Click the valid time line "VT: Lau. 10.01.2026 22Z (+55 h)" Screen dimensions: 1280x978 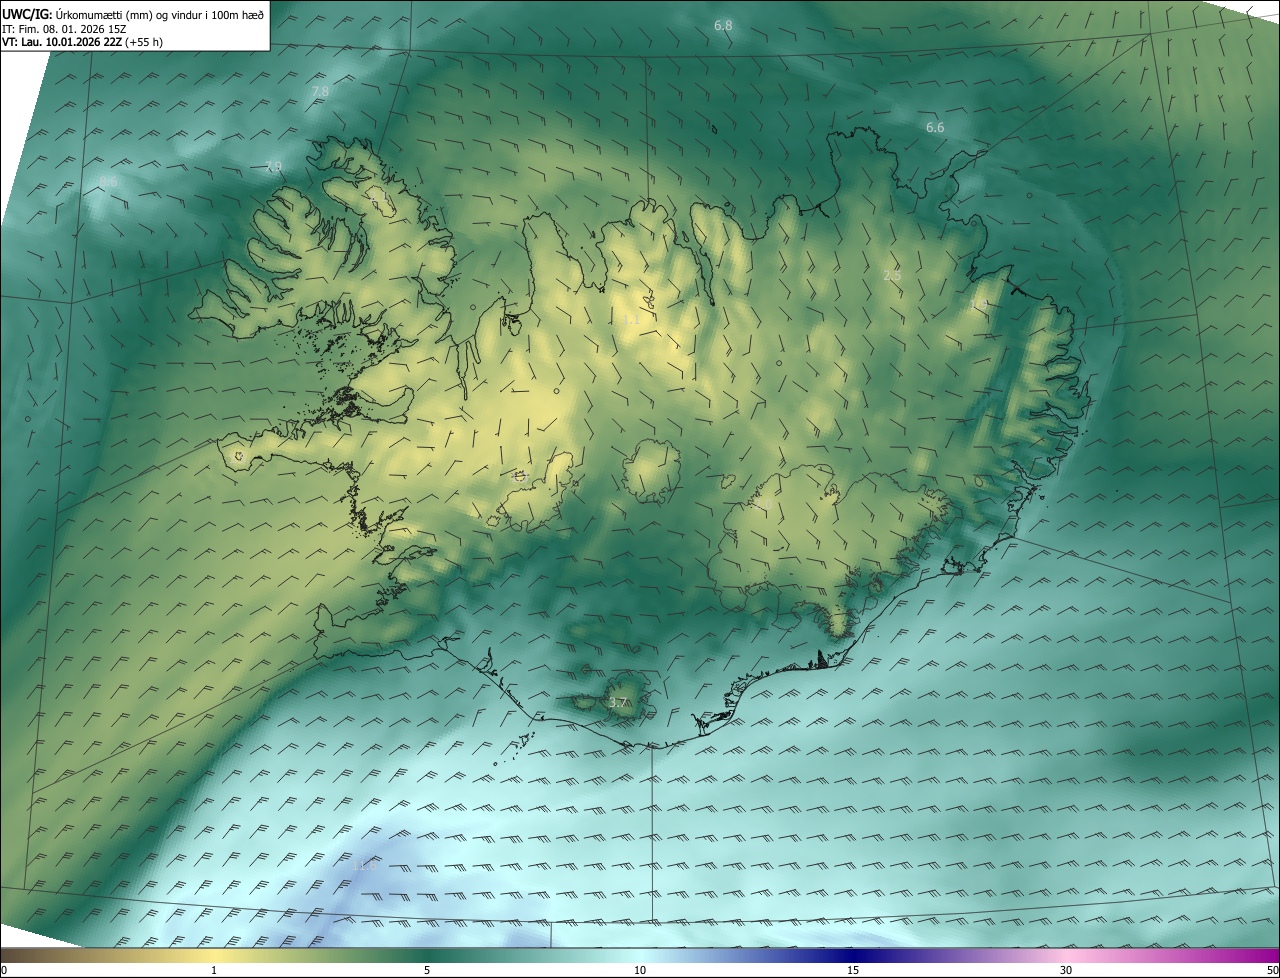coord(83,42)
